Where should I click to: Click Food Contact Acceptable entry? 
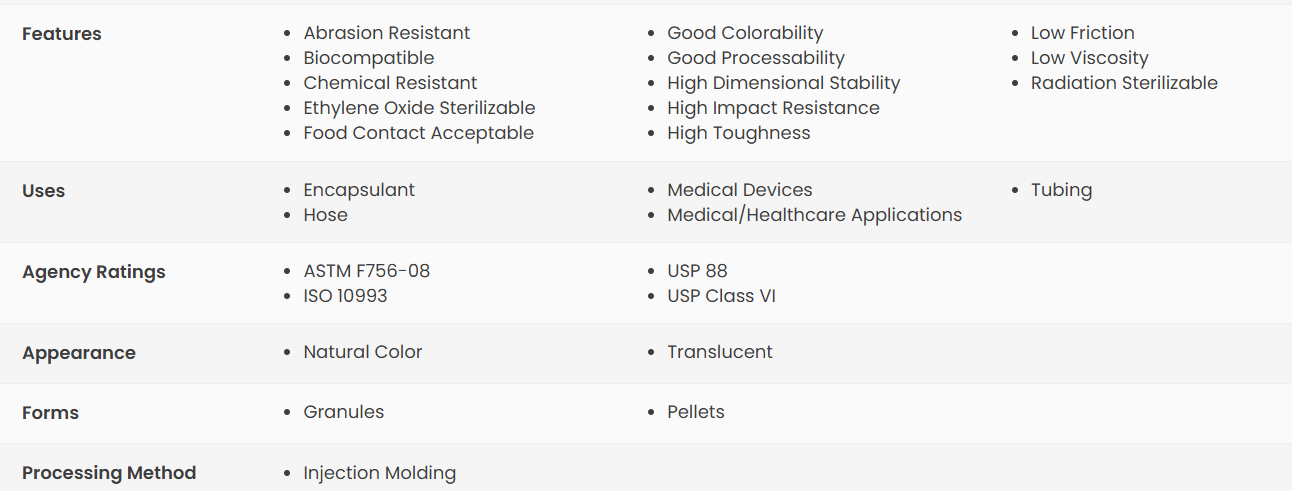(x=418, y=133)
